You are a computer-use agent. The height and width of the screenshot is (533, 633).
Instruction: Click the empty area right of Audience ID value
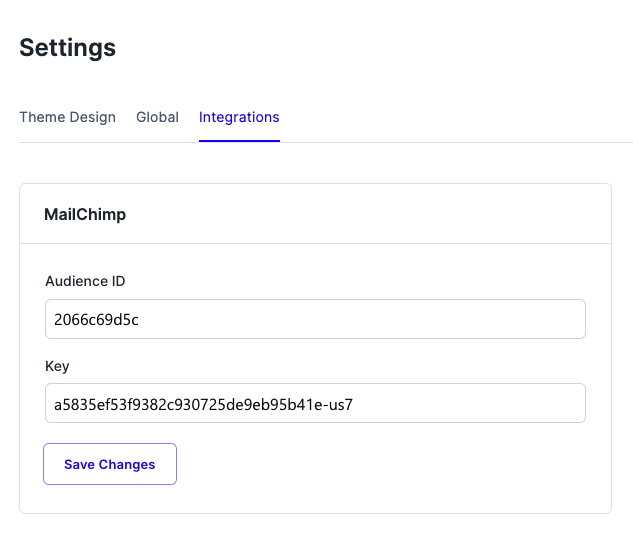[x=400, y=319]
